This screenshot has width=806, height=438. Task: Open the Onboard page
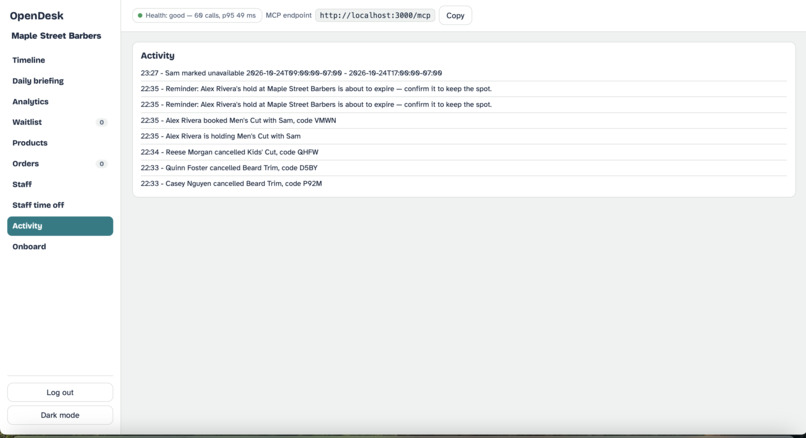click(x=60, y=247)
